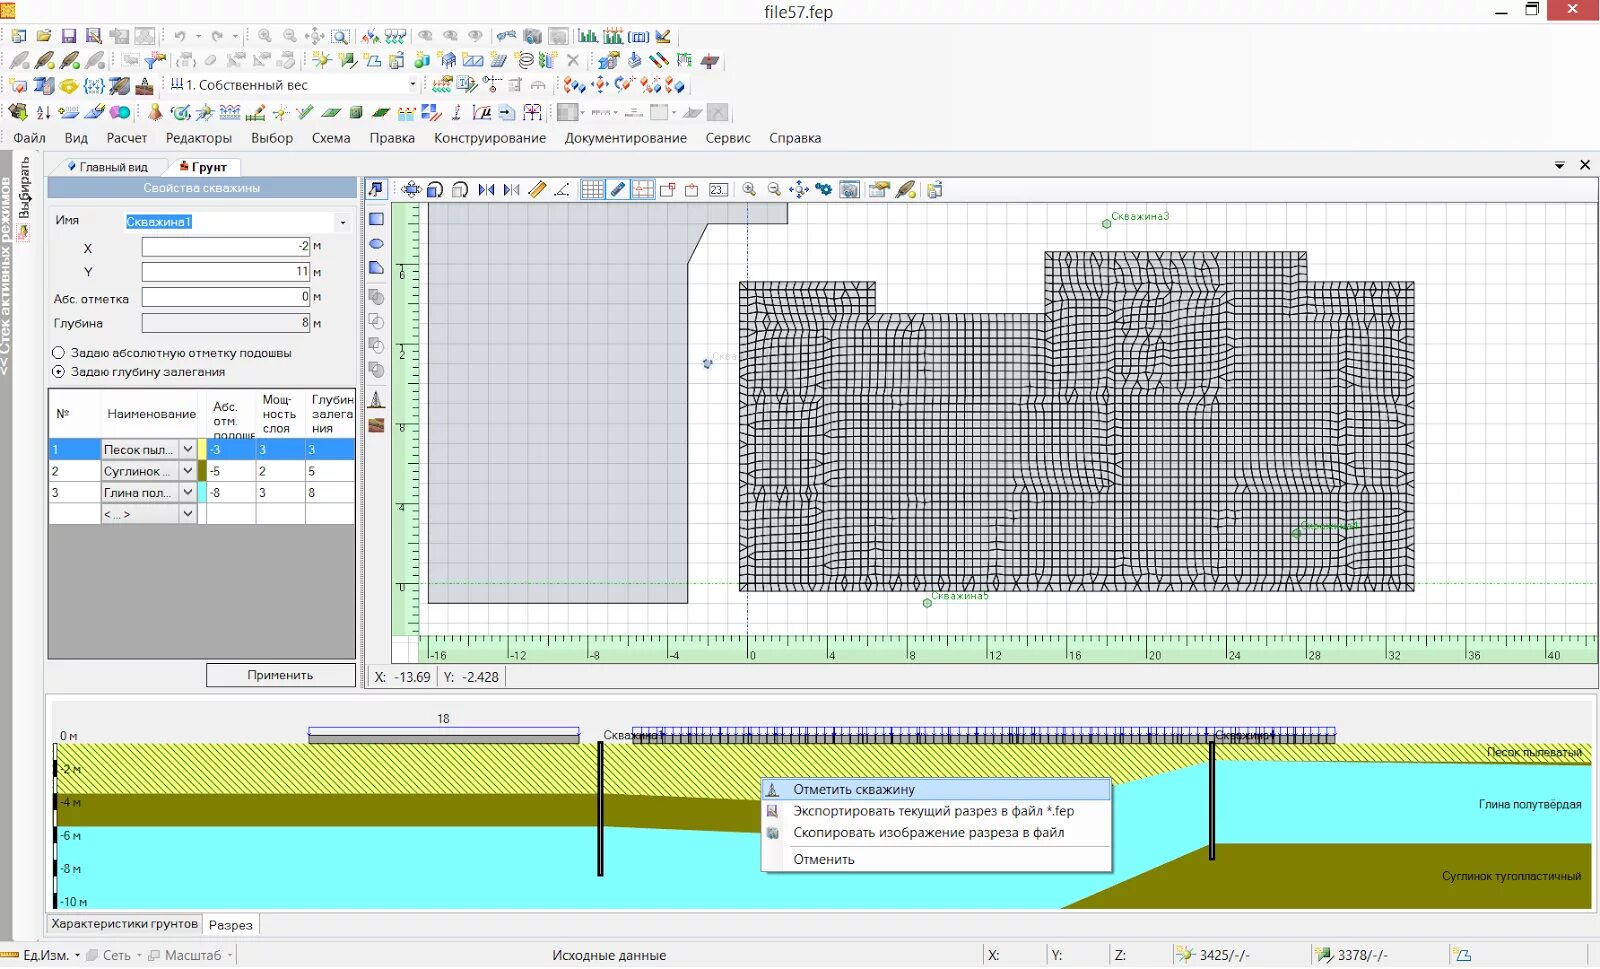
Task: Select the rectangle shape tool
Action: tap(377, 219)
